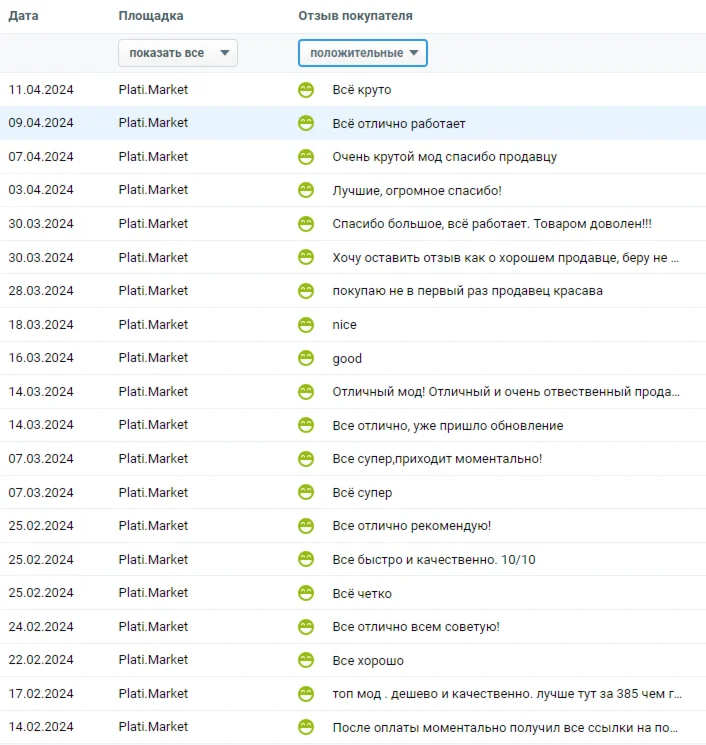The width and height of the screenshot is (706, 745).
Task: Click smiley icon beside 'Всё отлично работает'
Action: click(x=306, y=123)
